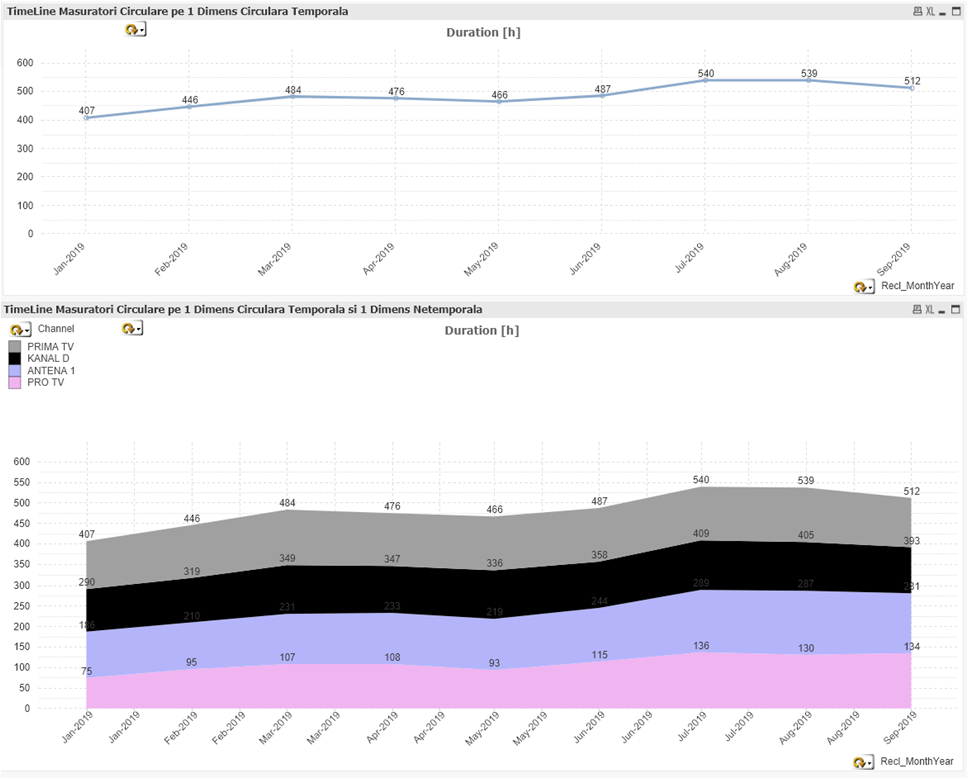Click the blue ANTENA 1 legend swatch
The image size is (968, 779).
click(x=15, y=370)
